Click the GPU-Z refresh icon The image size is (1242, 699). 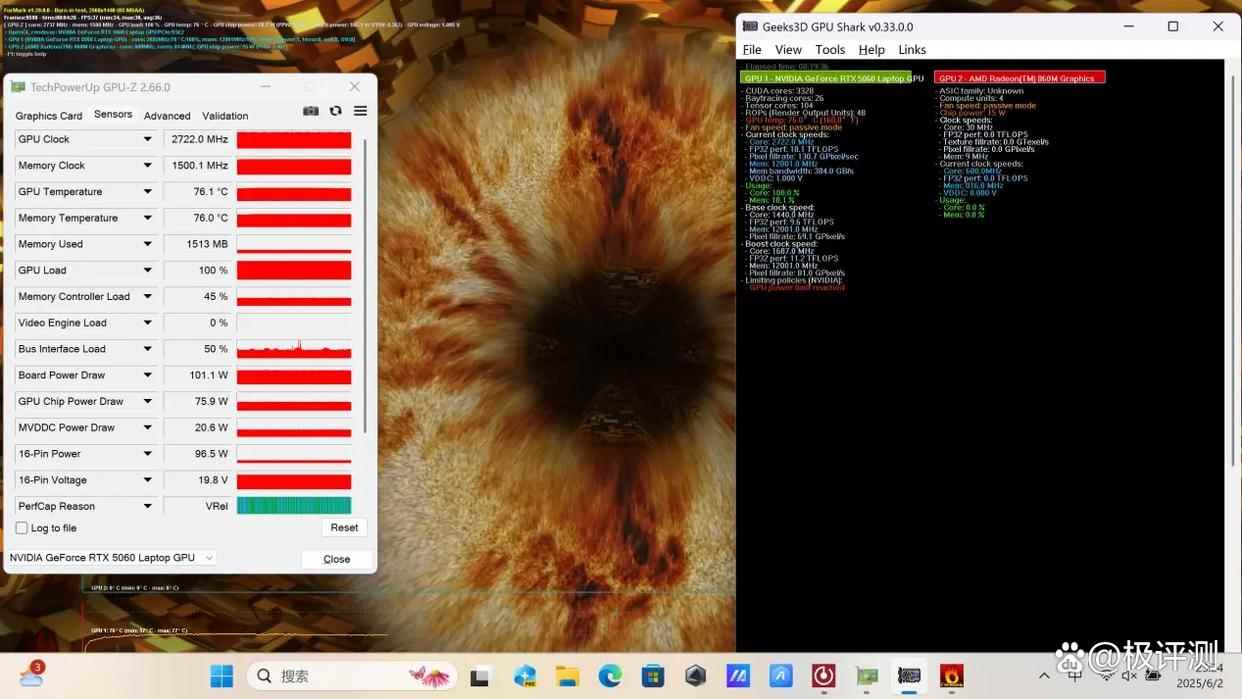(x=336, y=111)
